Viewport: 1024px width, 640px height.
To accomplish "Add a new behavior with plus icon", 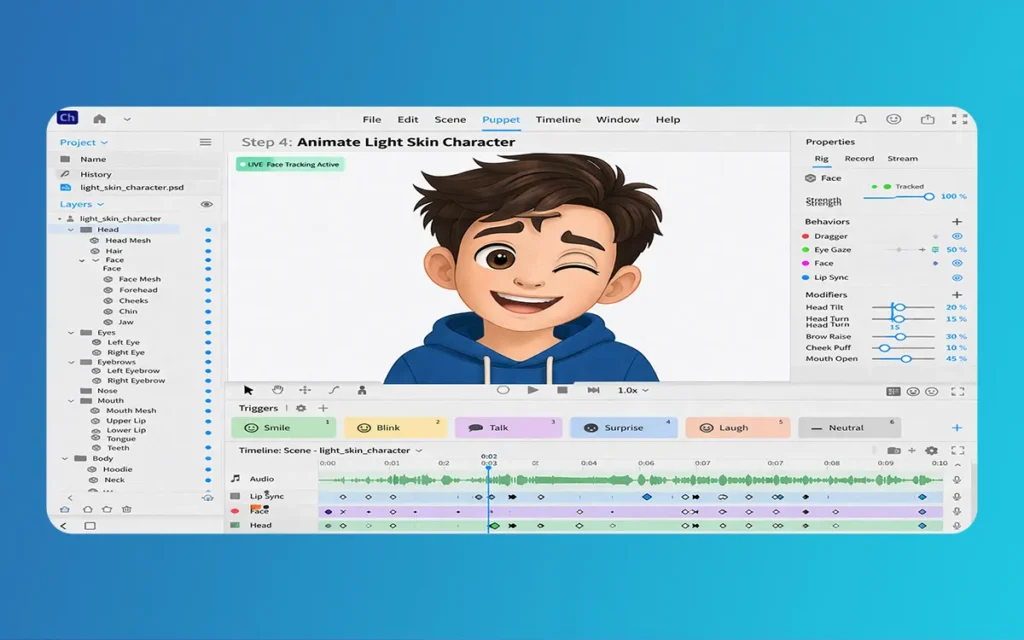I will 956,222.
